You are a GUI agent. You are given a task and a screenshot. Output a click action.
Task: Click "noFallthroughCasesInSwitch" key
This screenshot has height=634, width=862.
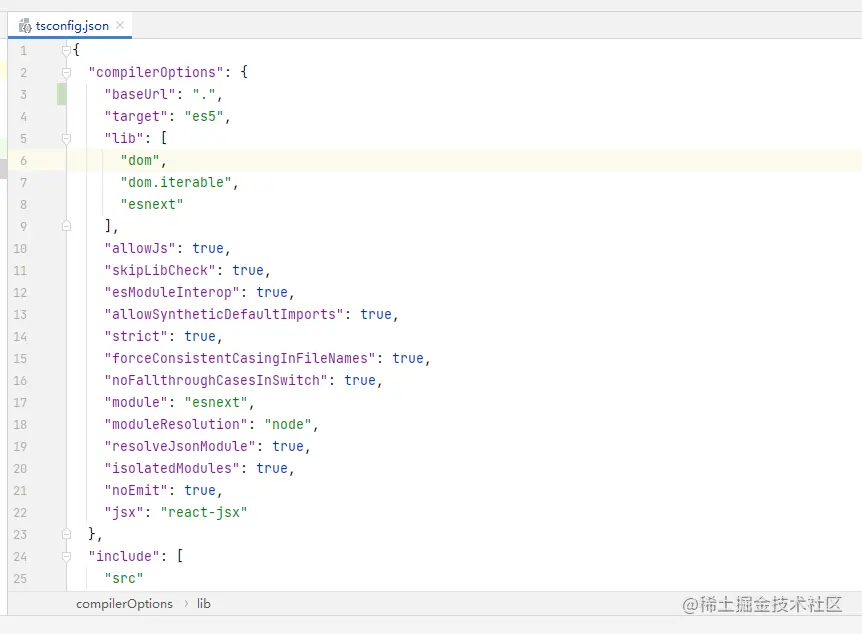[216, 381]
